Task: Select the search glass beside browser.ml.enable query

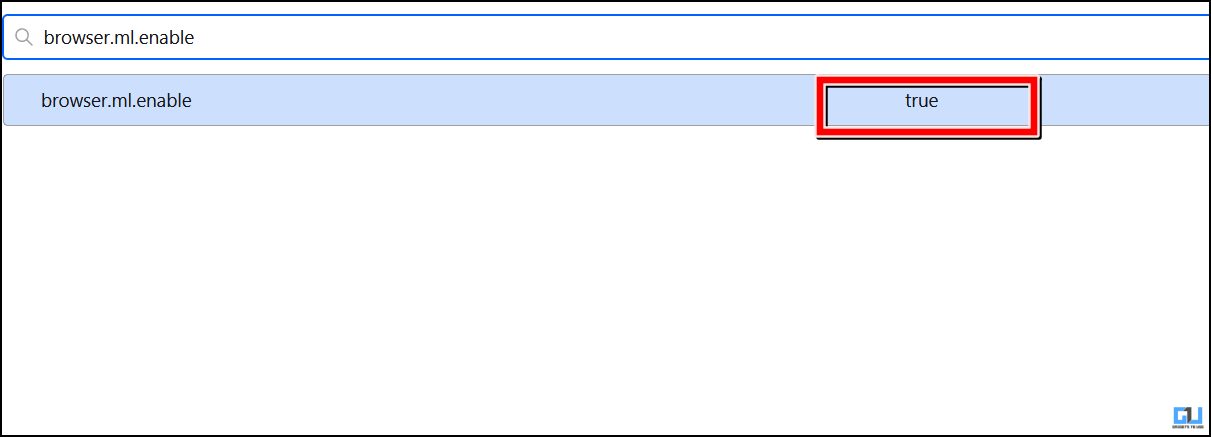Action: pyautogui.click(x=24, y=38)
